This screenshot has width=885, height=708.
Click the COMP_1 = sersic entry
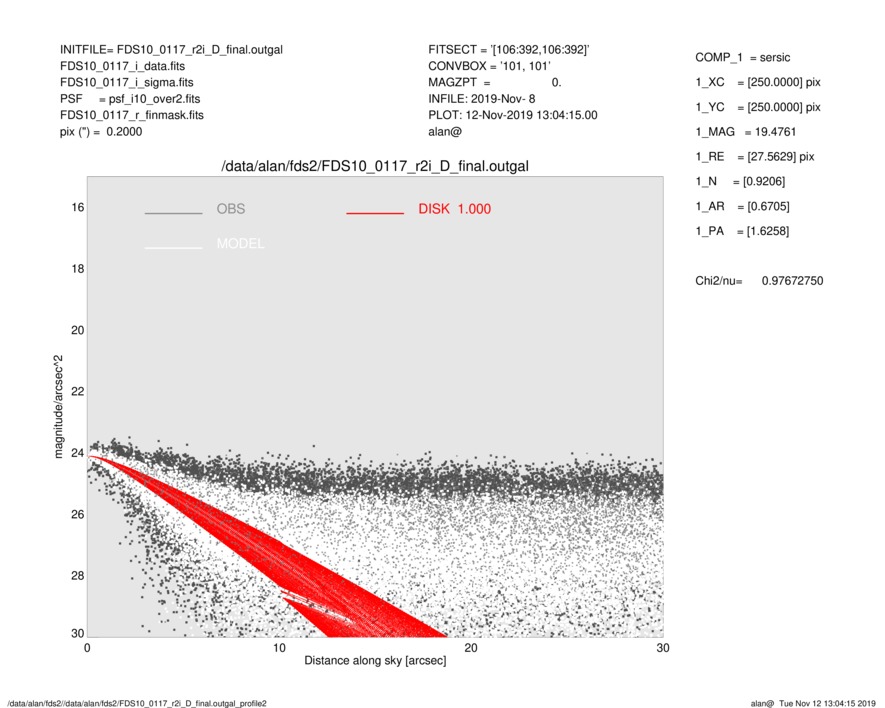[743, 58]
